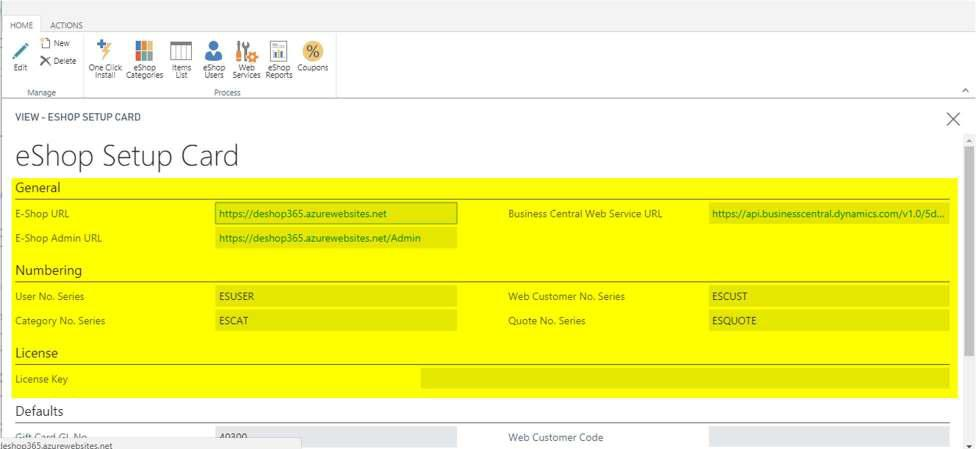
Task: Click the 'User No. Series' label
Action: click(50, 296)
